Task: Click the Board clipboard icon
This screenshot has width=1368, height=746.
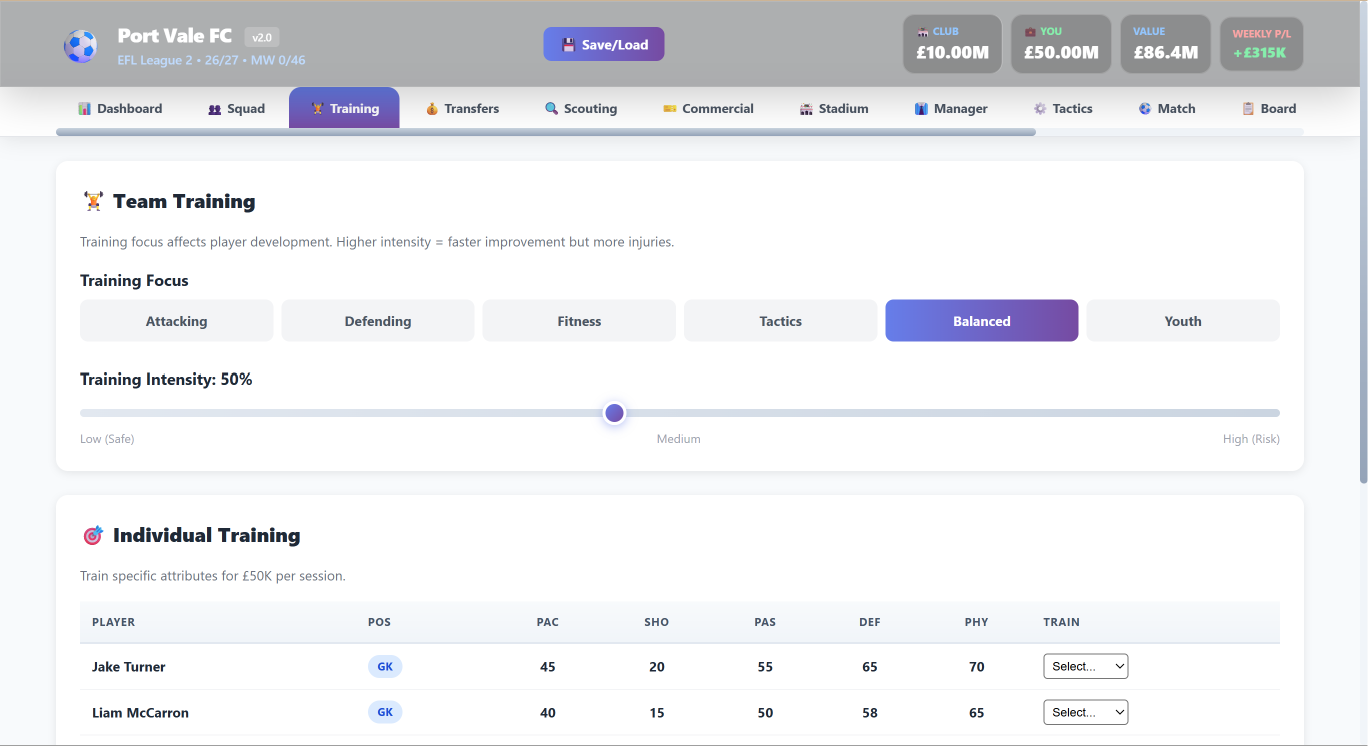Action: pos(1248,109)
